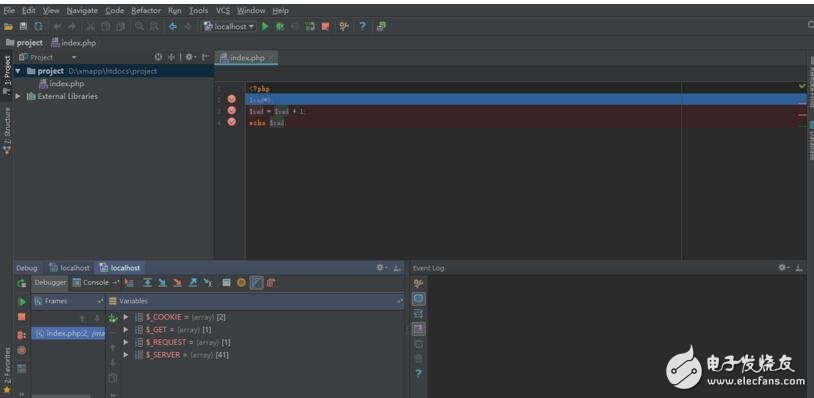814x398 pixels.
Task: Navigate back with the blue arrow icon
Action: click(x=173, y=26)
